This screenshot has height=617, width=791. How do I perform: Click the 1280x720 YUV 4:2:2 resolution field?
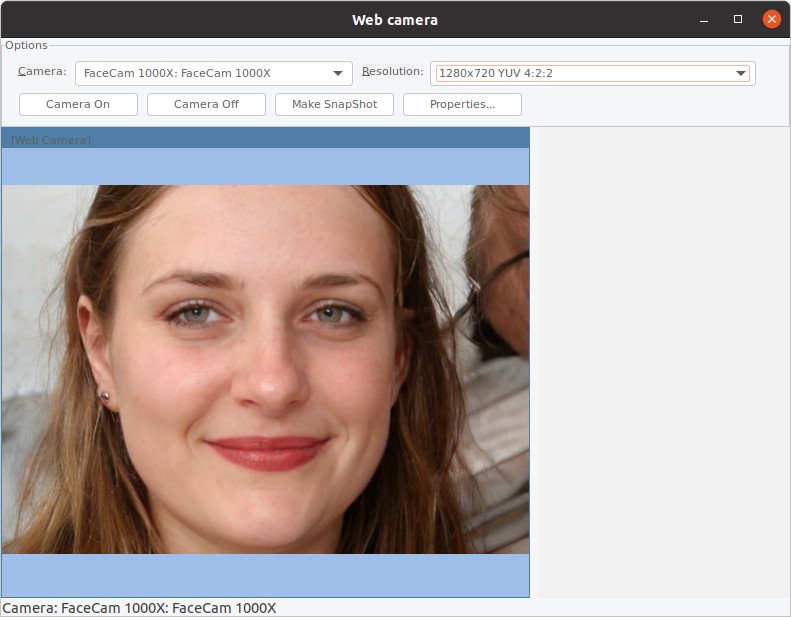click(x=580, y=73)
